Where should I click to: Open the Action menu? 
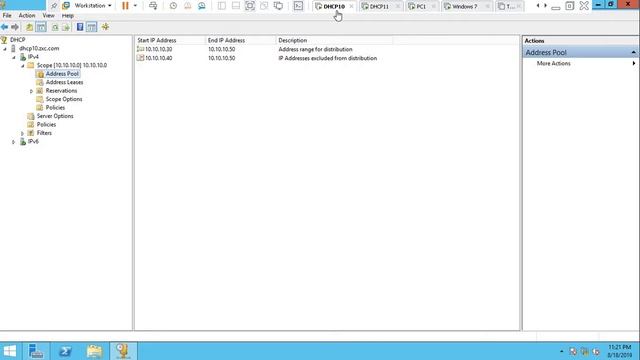tap(27, 16)
